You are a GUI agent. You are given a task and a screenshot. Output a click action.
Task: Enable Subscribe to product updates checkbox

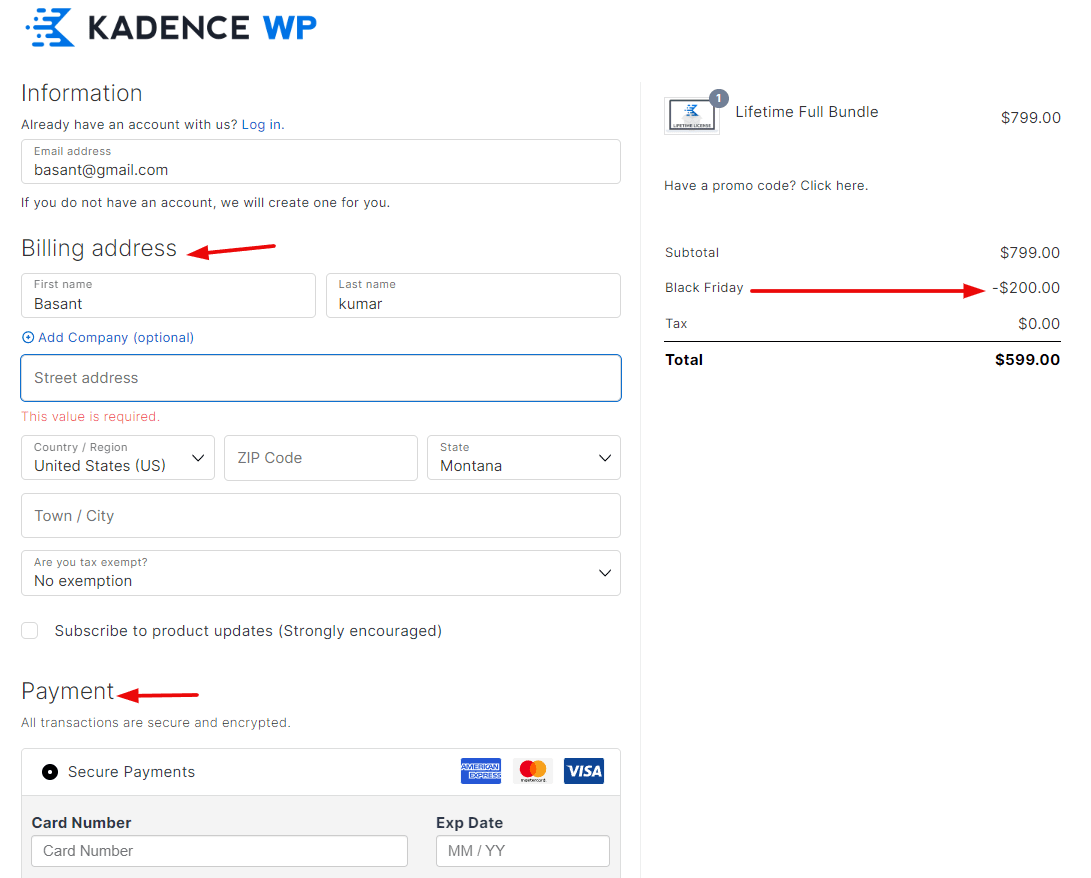[30, 631]
